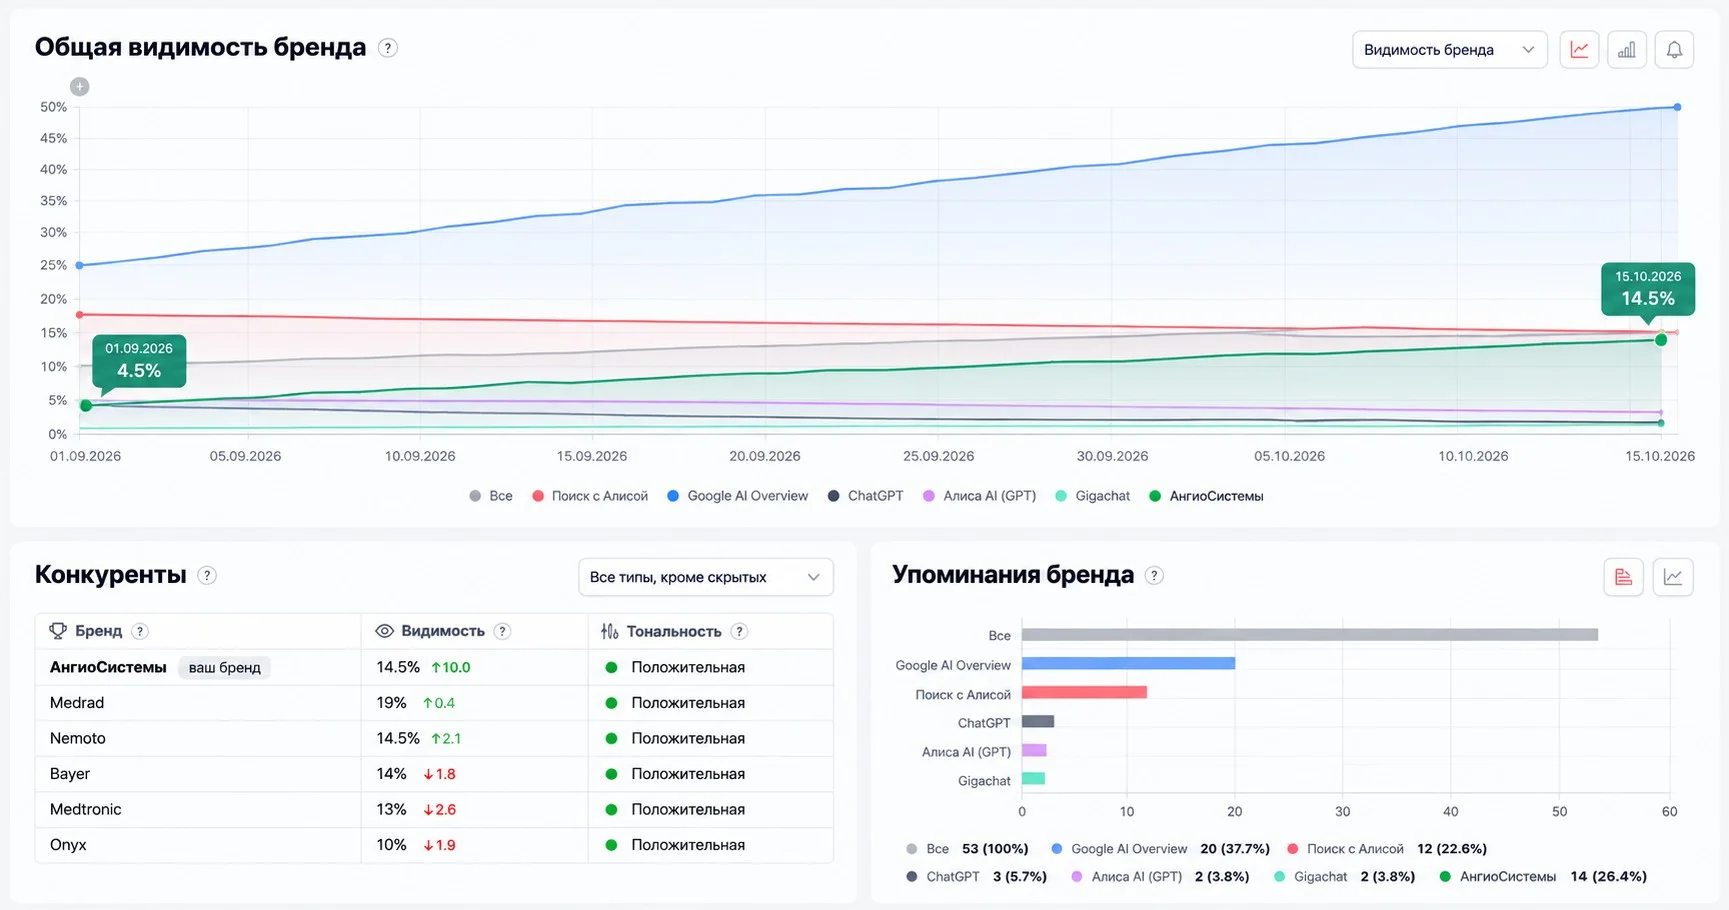
Task: Click the gray Все mentions bar
Action: (1310, 635)
